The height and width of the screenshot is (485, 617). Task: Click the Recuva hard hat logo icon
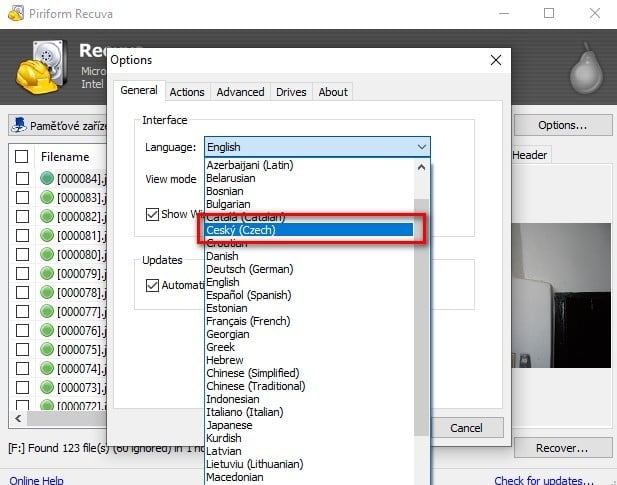41,67
